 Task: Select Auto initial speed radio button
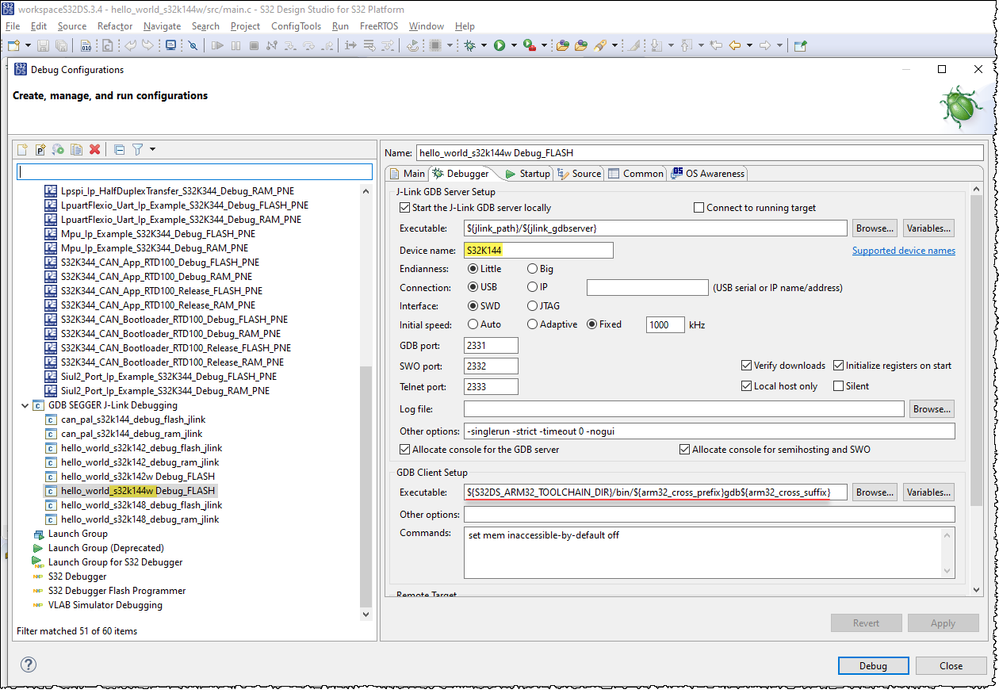pyautogui.click(x=473, y=324)
